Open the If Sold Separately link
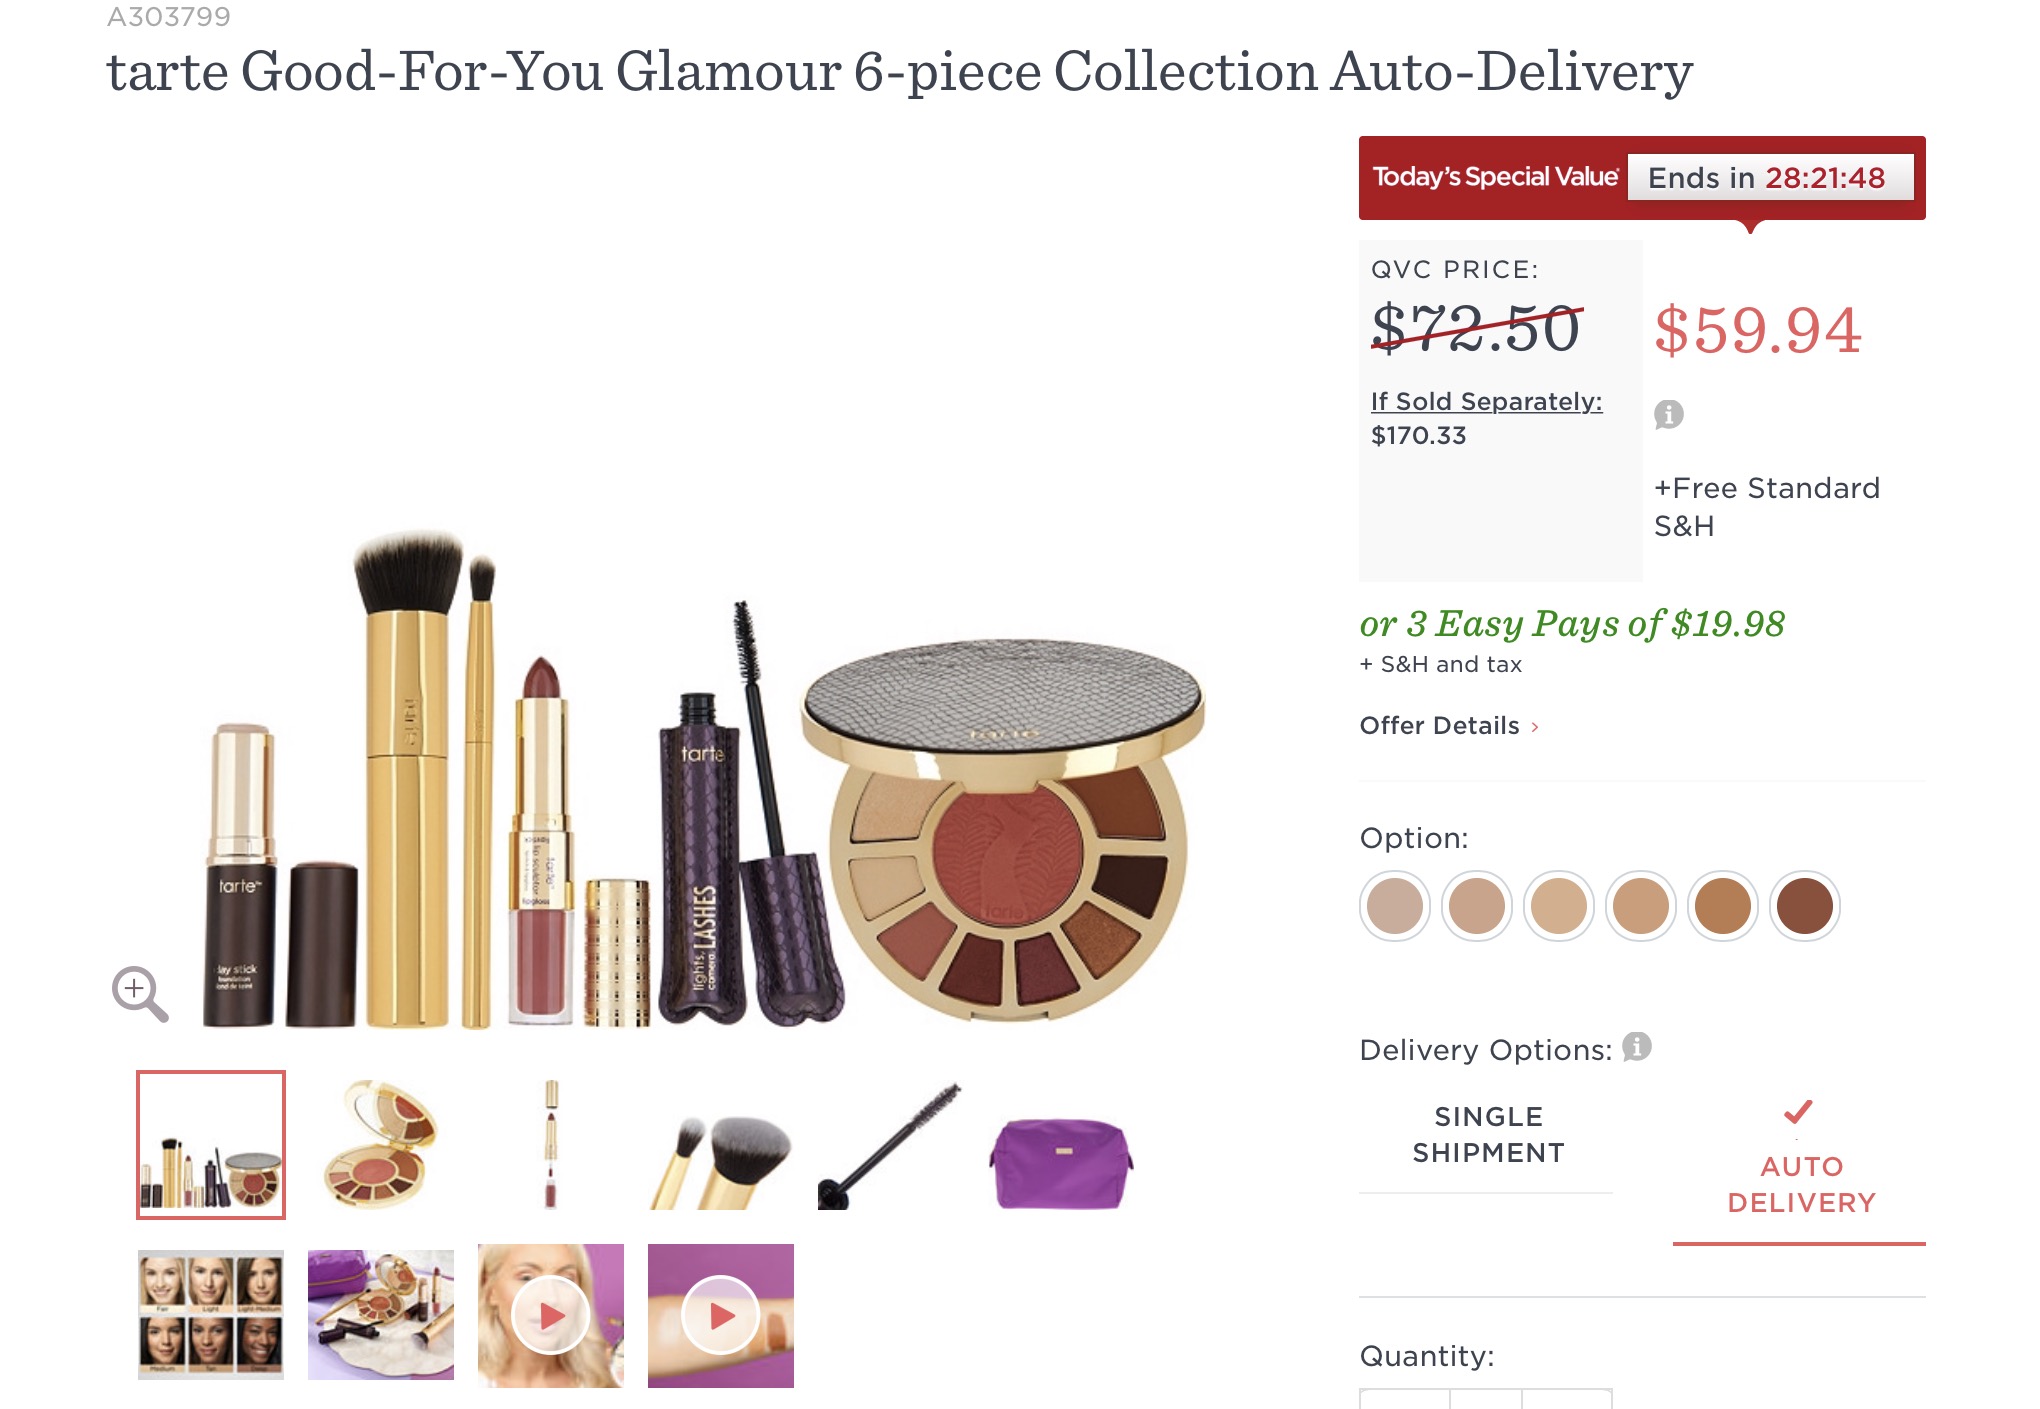Screen dimensions: 2040x1409 [x=1486, y=401]
